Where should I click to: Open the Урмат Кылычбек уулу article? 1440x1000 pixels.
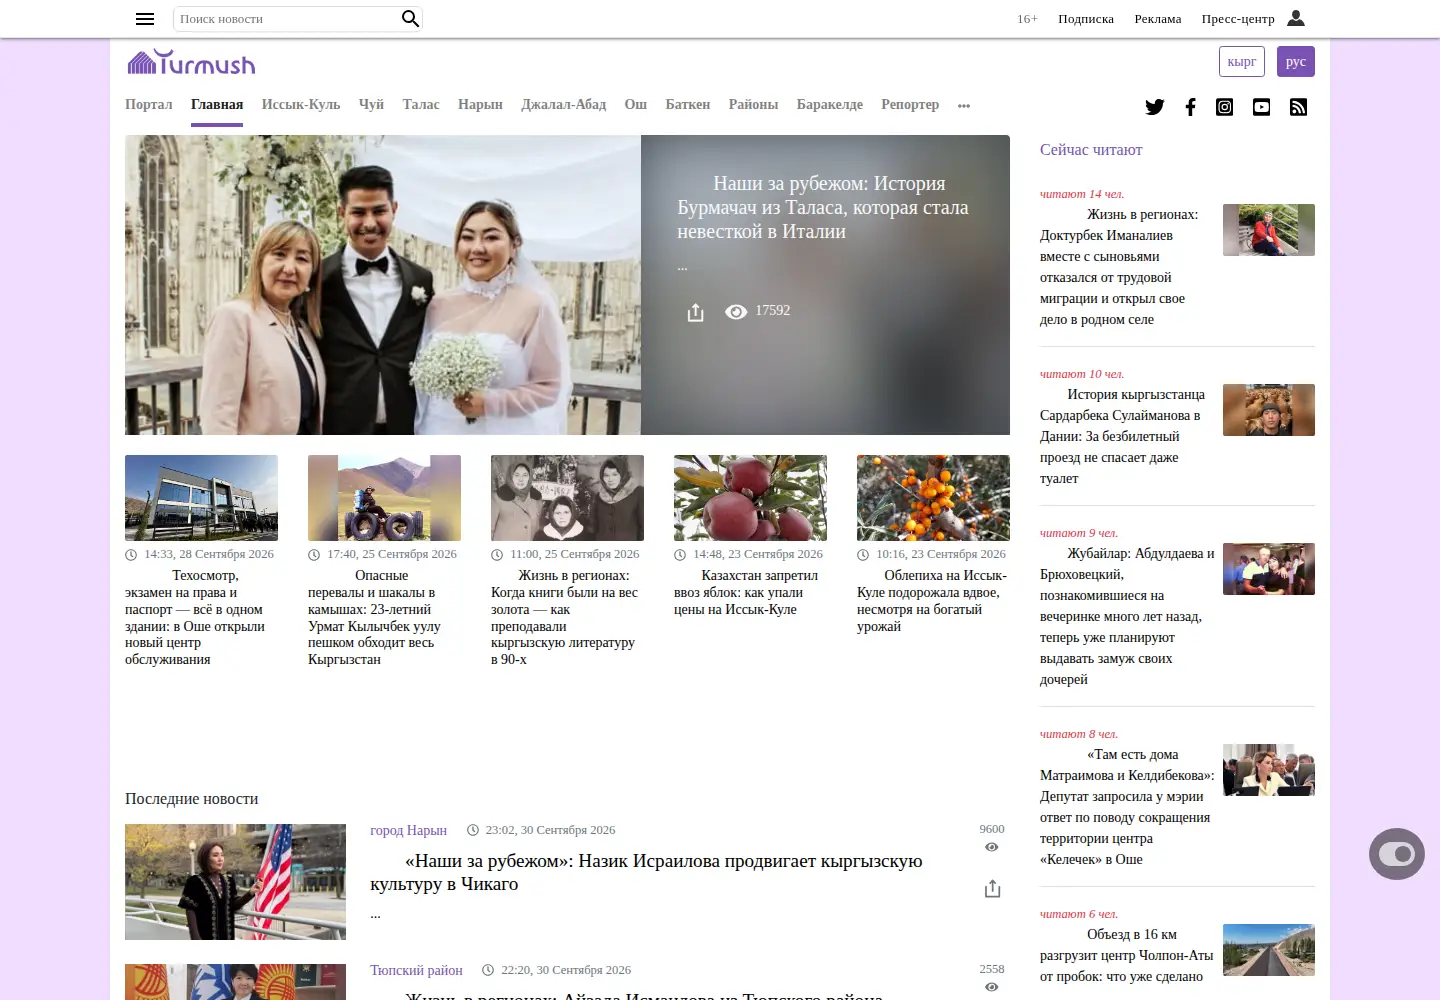click(x=376, y=617)
